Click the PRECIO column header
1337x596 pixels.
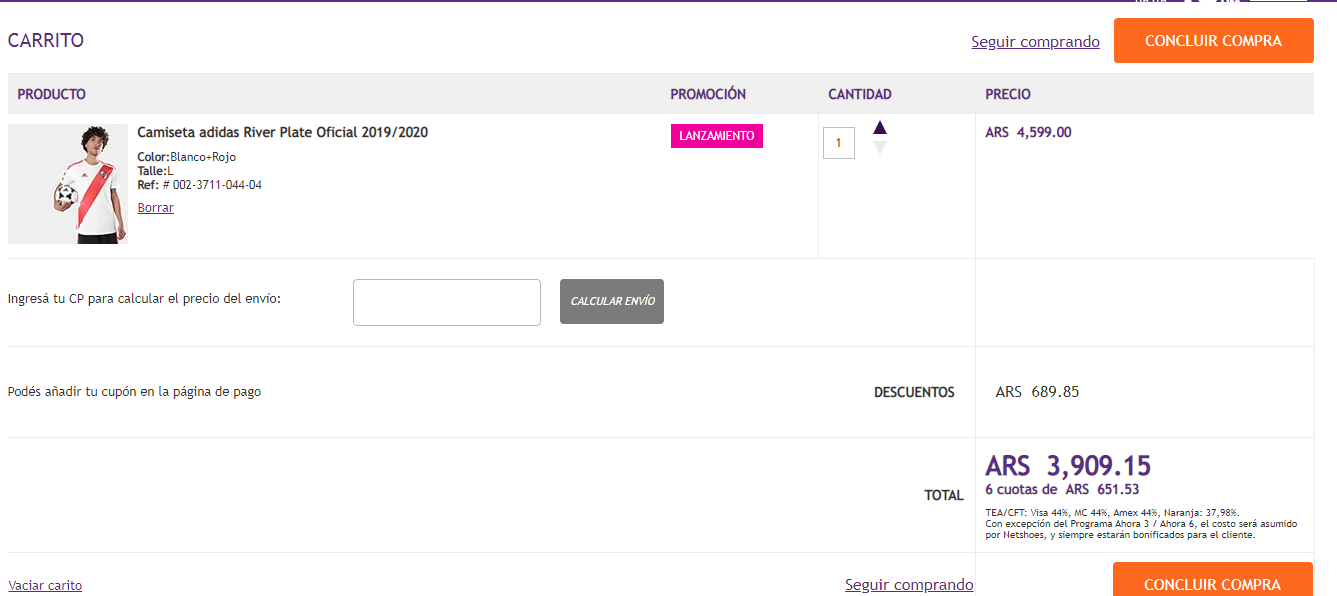point(1008,94)
